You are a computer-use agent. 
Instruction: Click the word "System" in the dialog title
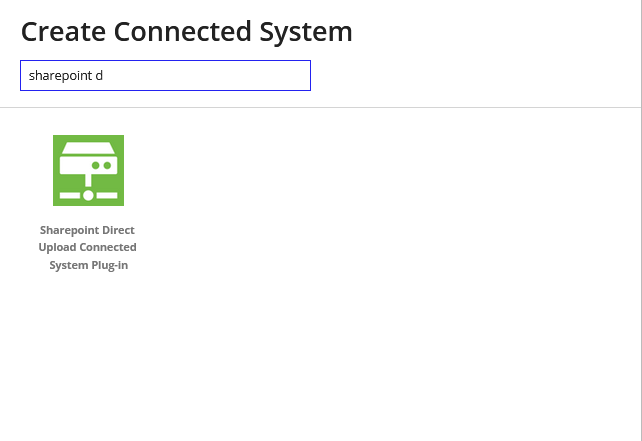click(302, 31)
